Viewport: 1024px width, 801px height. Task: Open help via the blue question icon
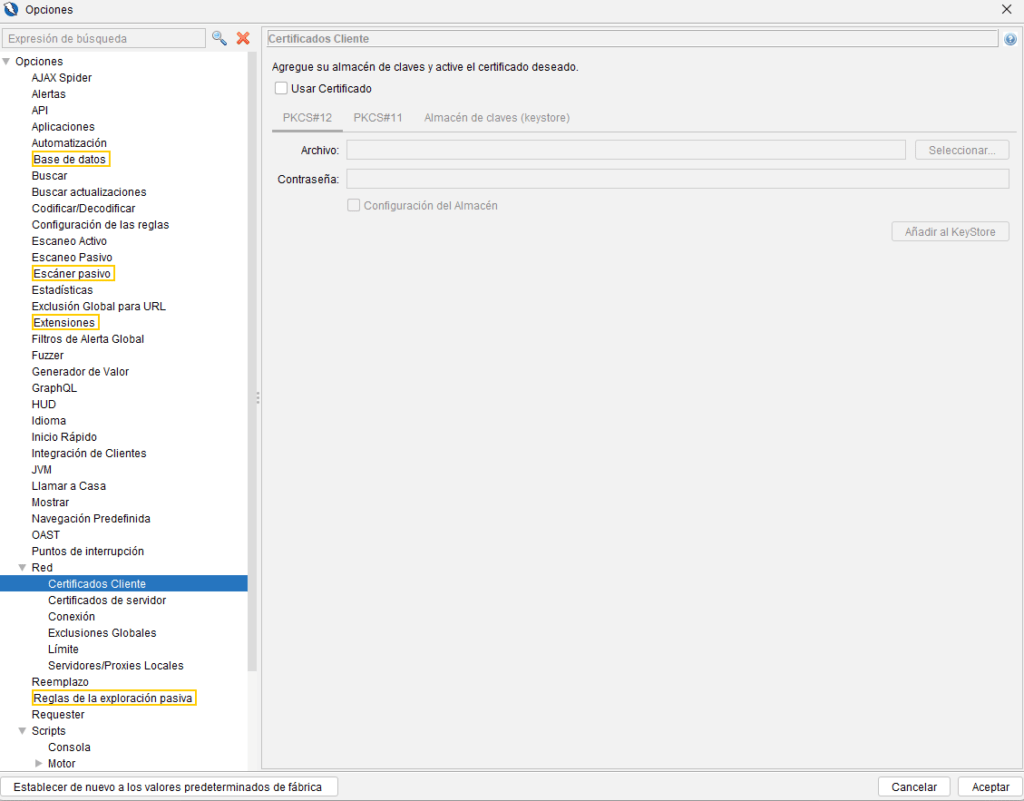click(x=1010, y=39)
